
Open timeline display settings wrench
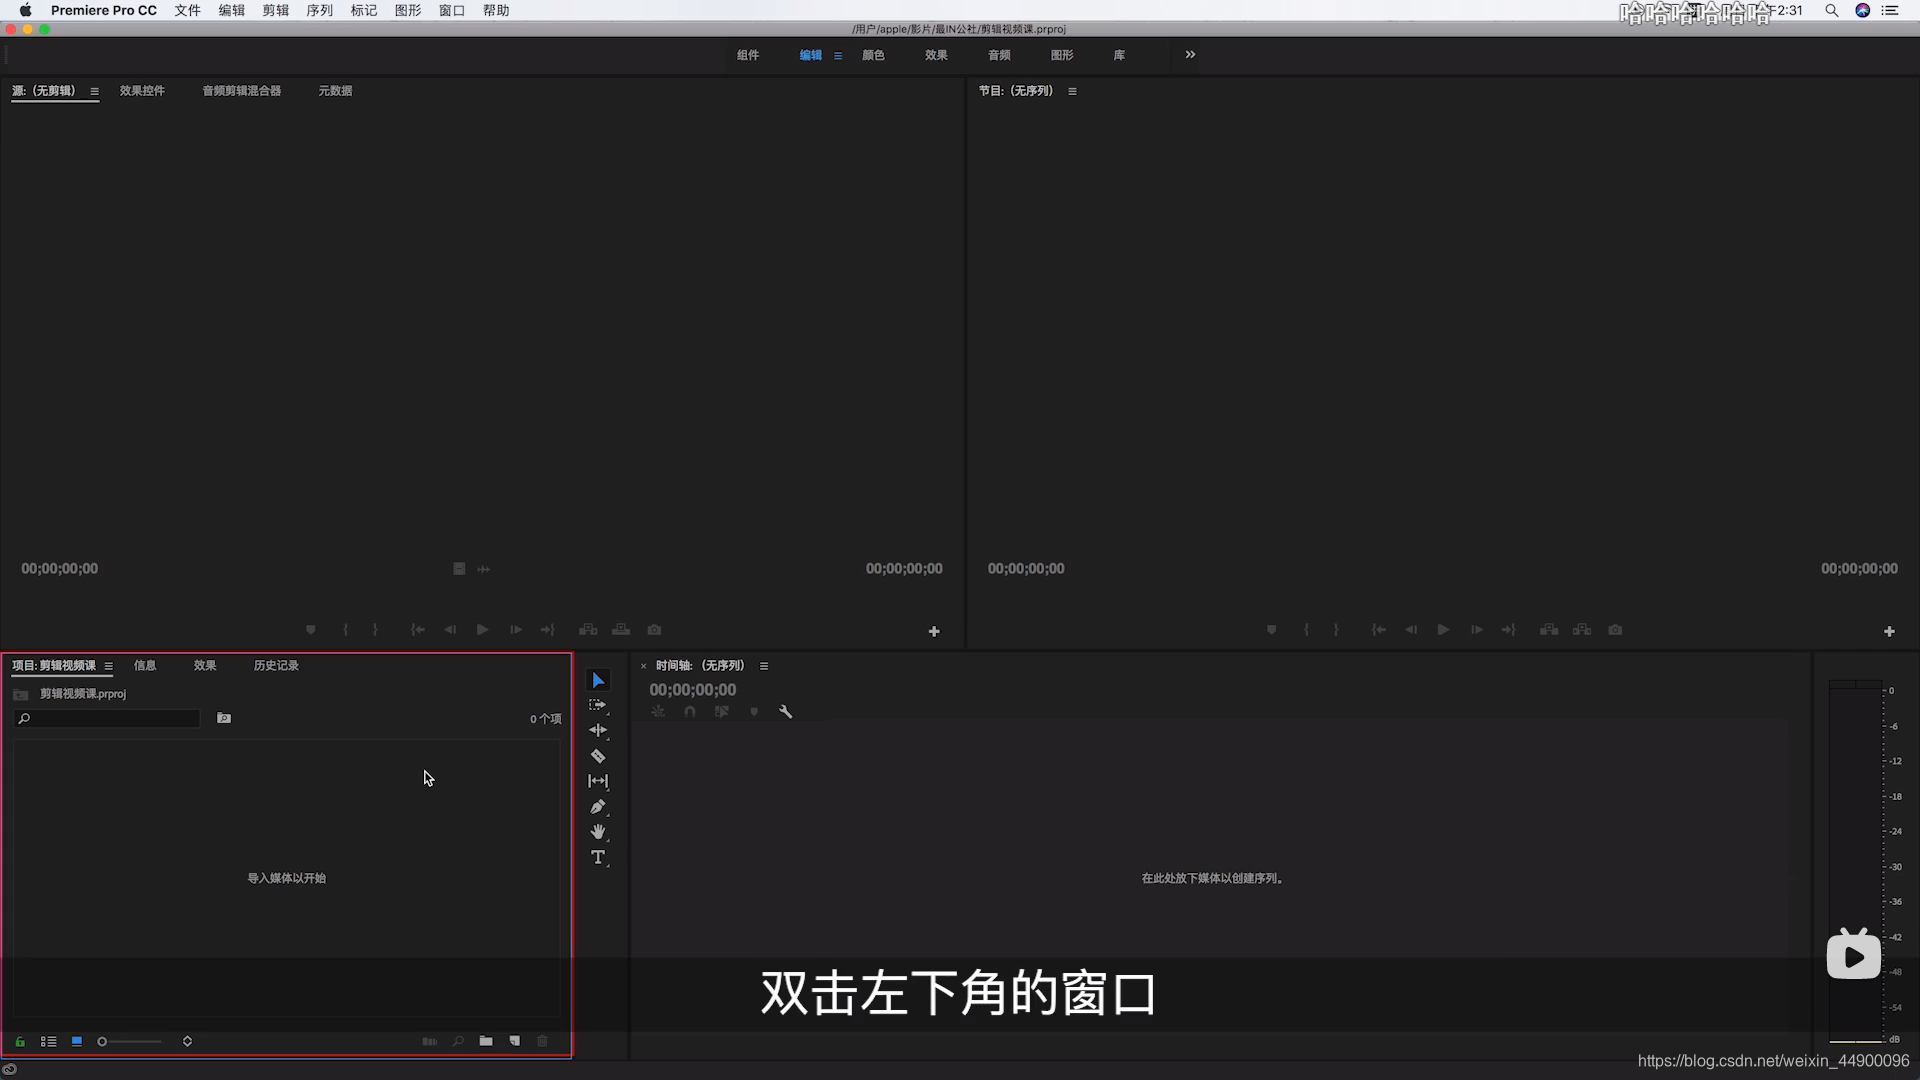point(786,712)
